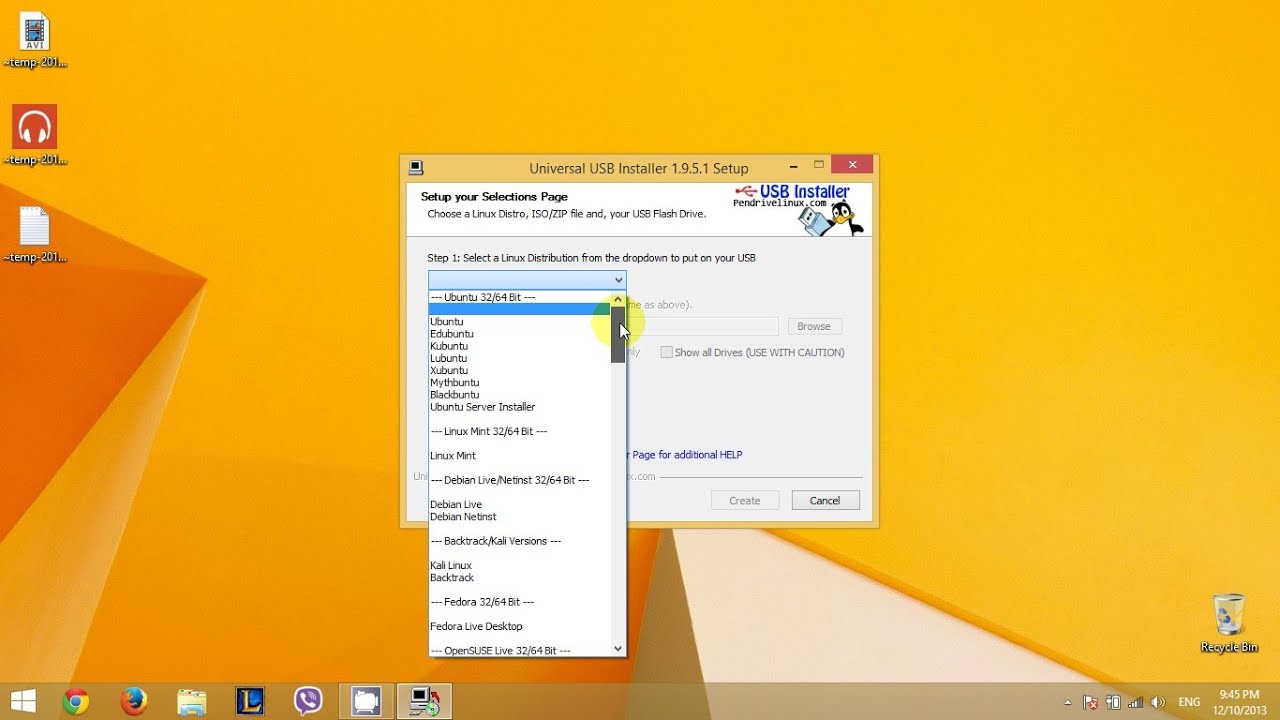Open the network signal tray icon
1280x720 pixels.
tap(1136, 703)
